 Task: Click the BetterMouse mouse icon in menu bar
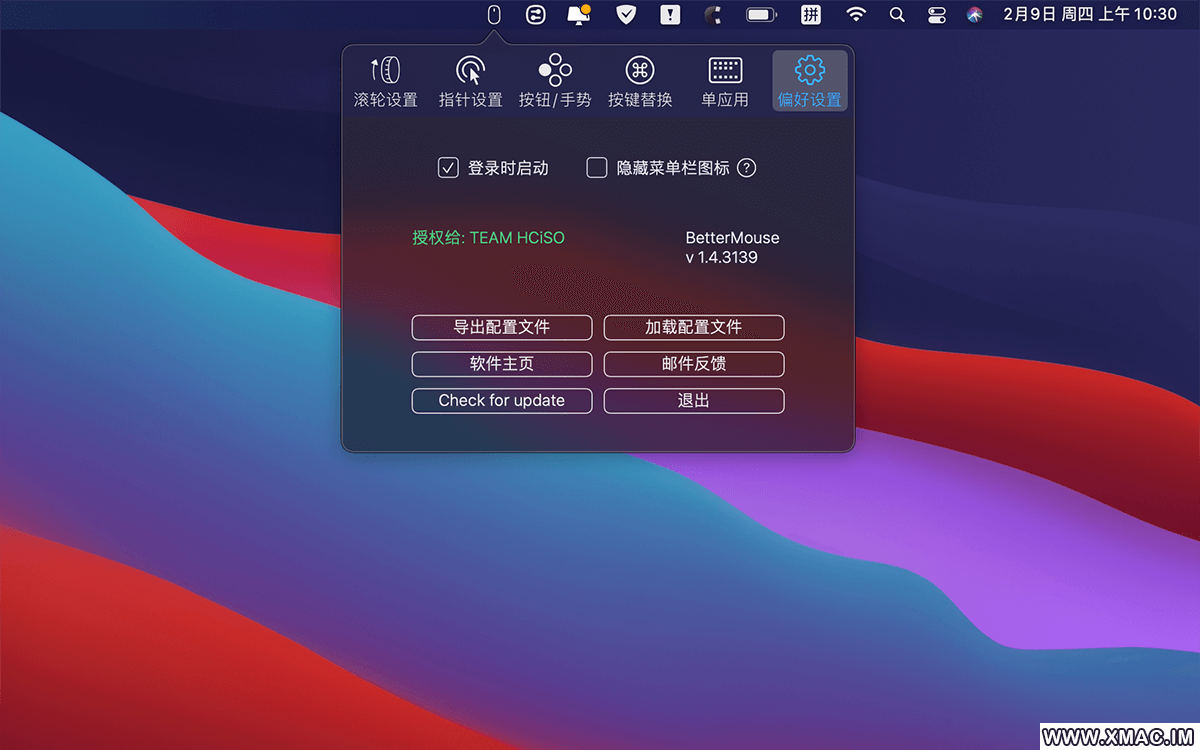(x=493, y=14)
